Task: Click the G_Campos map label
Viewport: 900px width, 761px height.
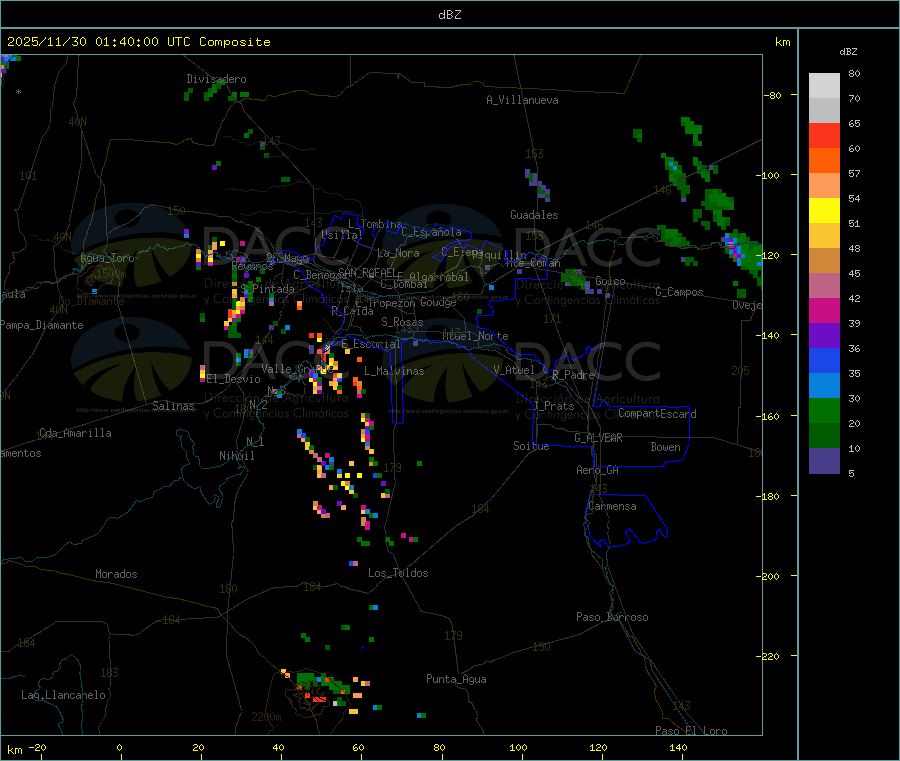Action: tap(679, 292)
